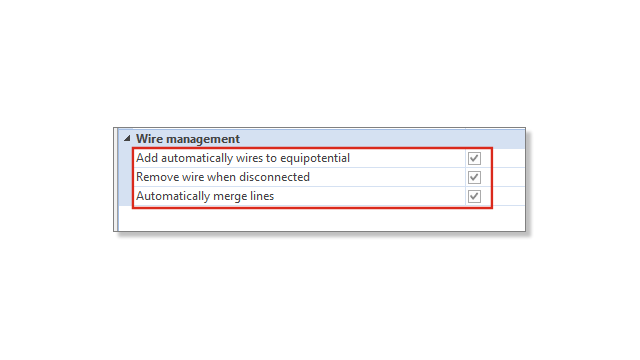Toggle the Automatically merge lines checkbox
640x360 pixels.
474,196
